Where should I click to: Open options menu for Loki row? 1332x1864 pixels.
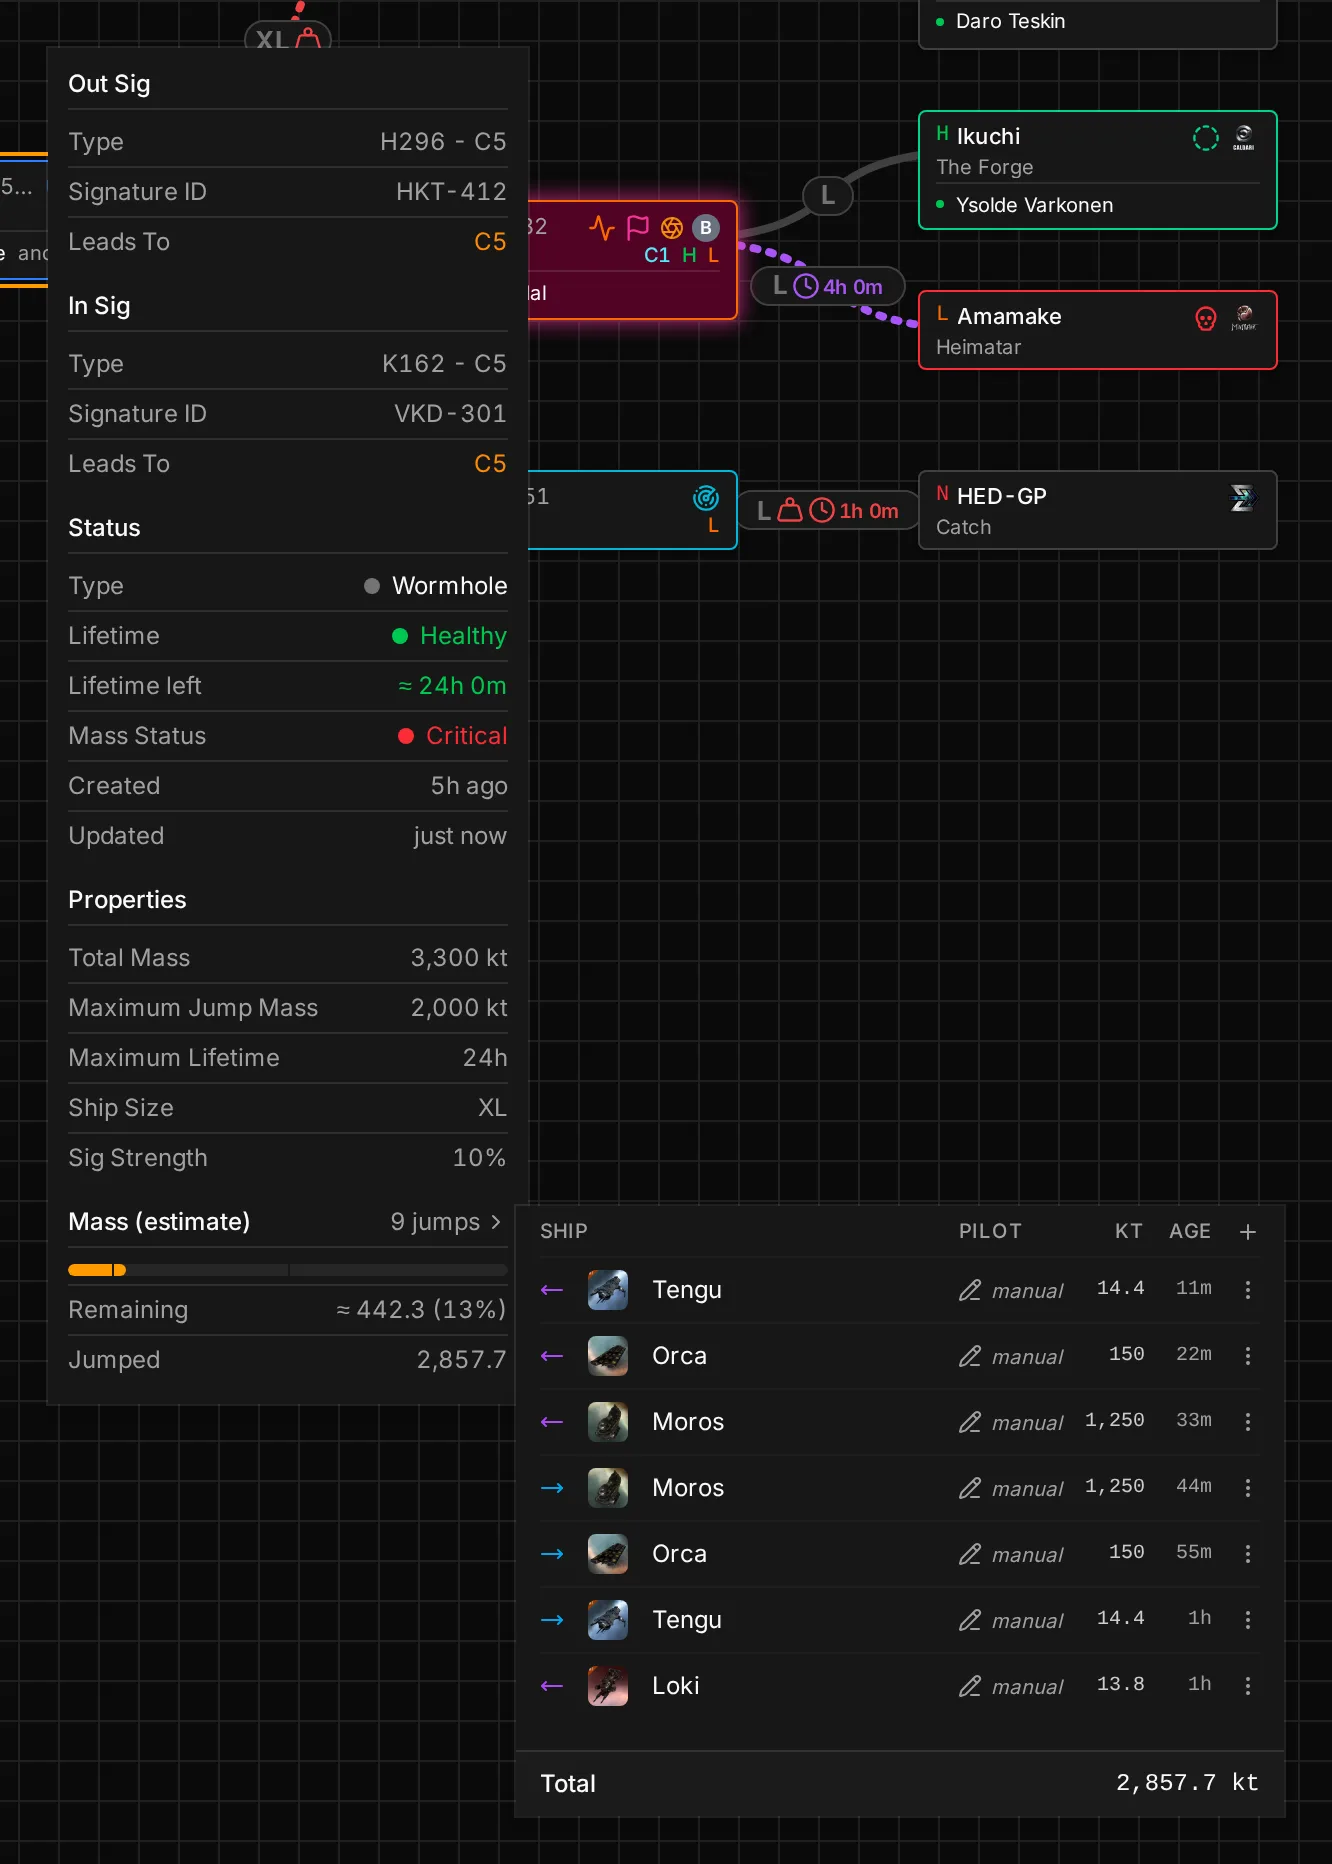click(1247, 1685)
